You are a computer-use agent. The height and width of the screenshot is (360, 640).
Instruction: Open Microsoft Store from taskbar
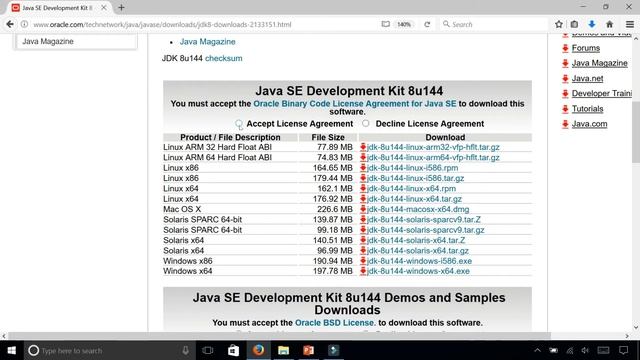(x=233, y=350)
